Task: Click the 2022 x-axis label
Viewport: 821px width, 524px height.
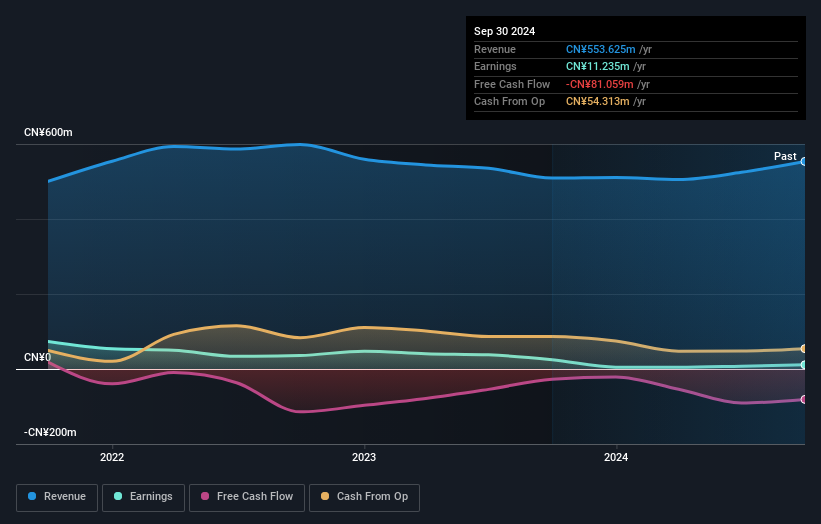Action: click(112, 458)
